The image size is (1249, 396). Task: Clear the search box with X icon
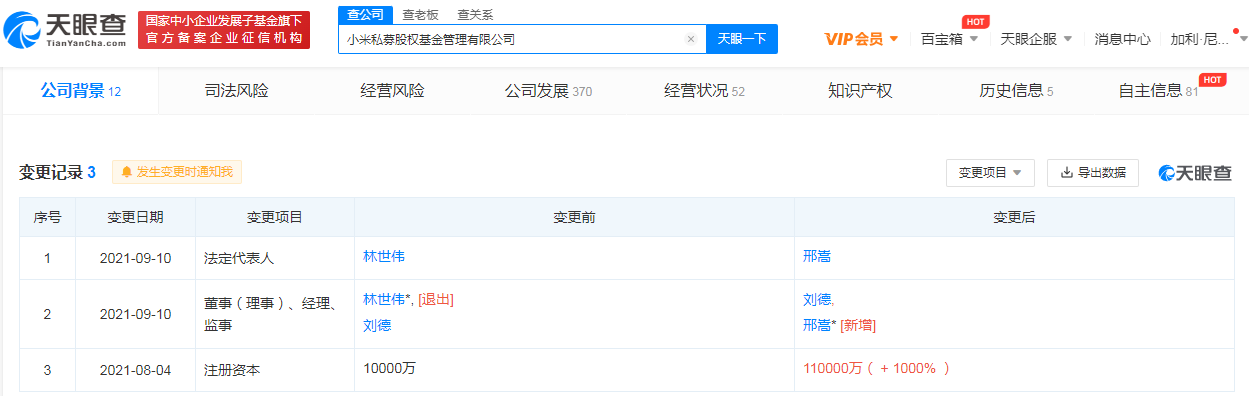[x=690, y=39]
